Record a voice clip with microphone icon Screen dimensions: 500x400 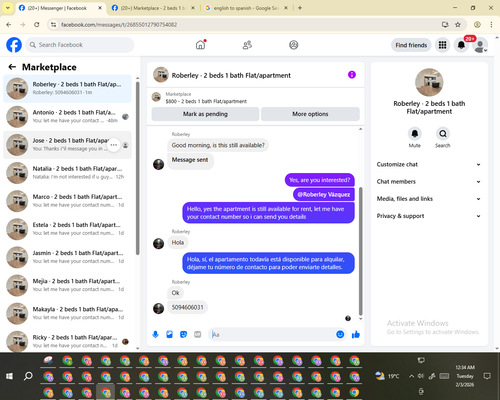tap(155, 334)
